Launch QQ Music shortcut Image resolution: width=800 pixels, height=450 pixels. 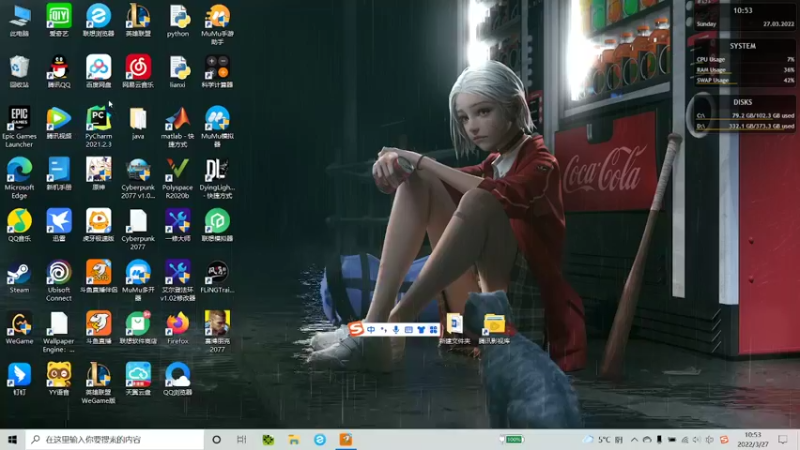pyautogui.click(x=19, y=225)
